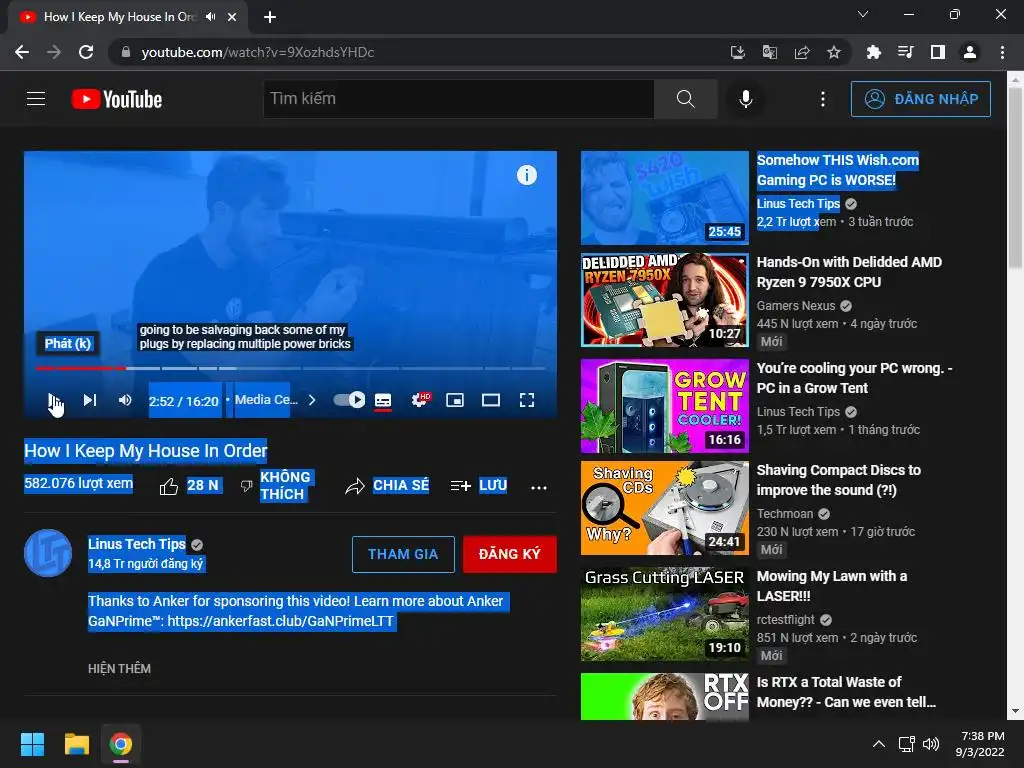Show the video info card icon
The image size is (1024, 768).
tap(526, 175)
